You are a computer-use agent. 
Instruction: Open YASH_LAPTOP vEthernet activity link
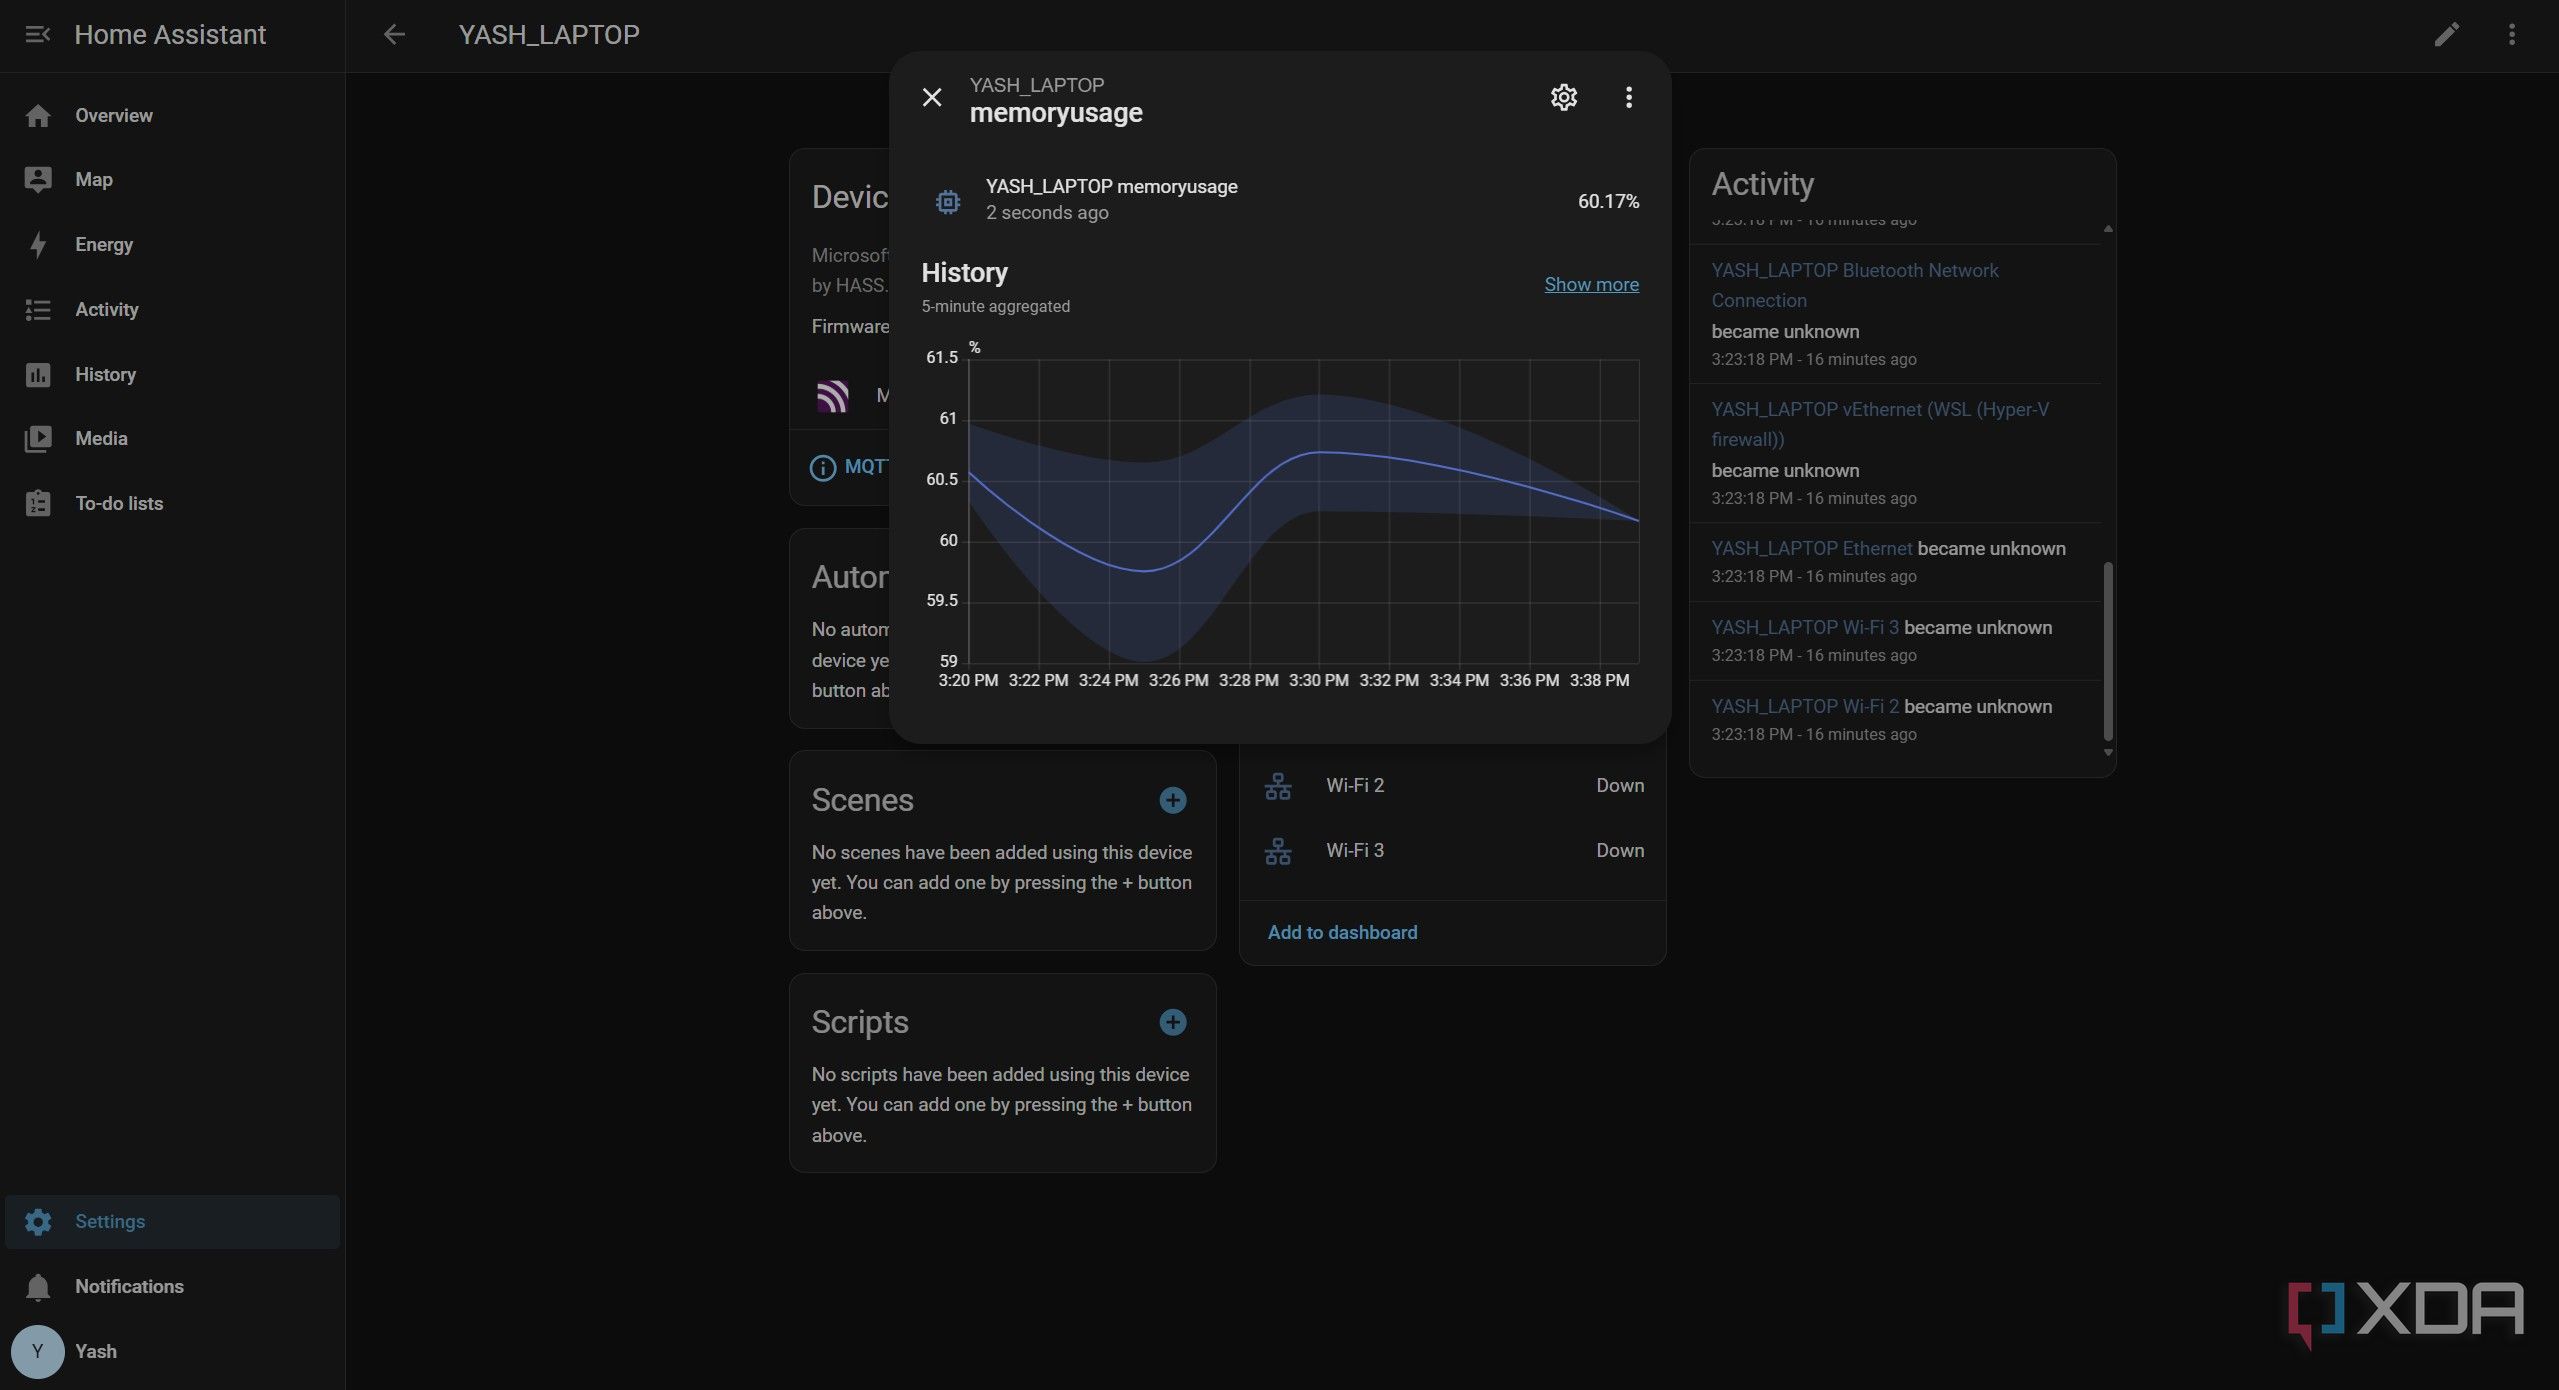[1879, 425]
